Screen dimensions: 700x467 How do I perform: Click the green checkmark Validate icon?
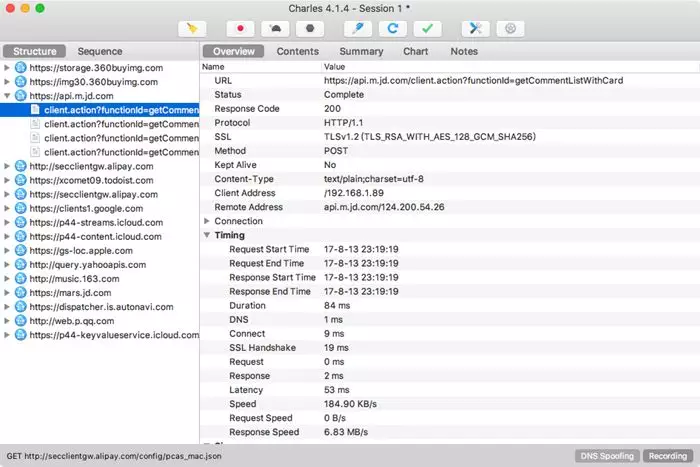pos(428,29)
